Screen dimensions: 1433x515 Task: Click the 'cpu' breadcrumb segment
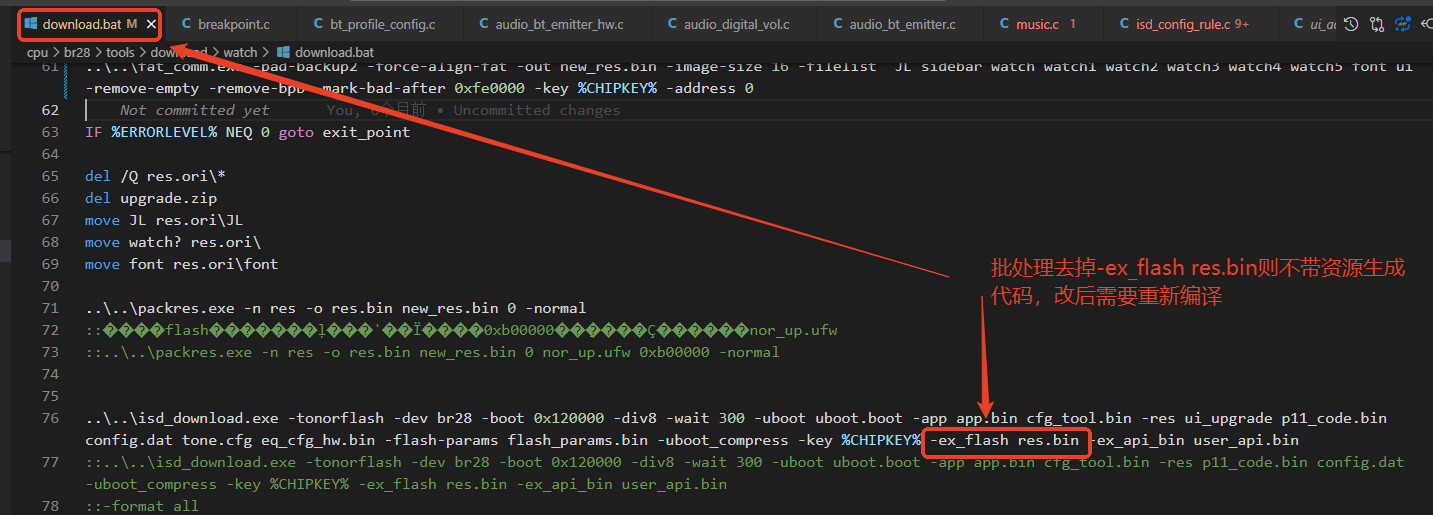[37, 52]
